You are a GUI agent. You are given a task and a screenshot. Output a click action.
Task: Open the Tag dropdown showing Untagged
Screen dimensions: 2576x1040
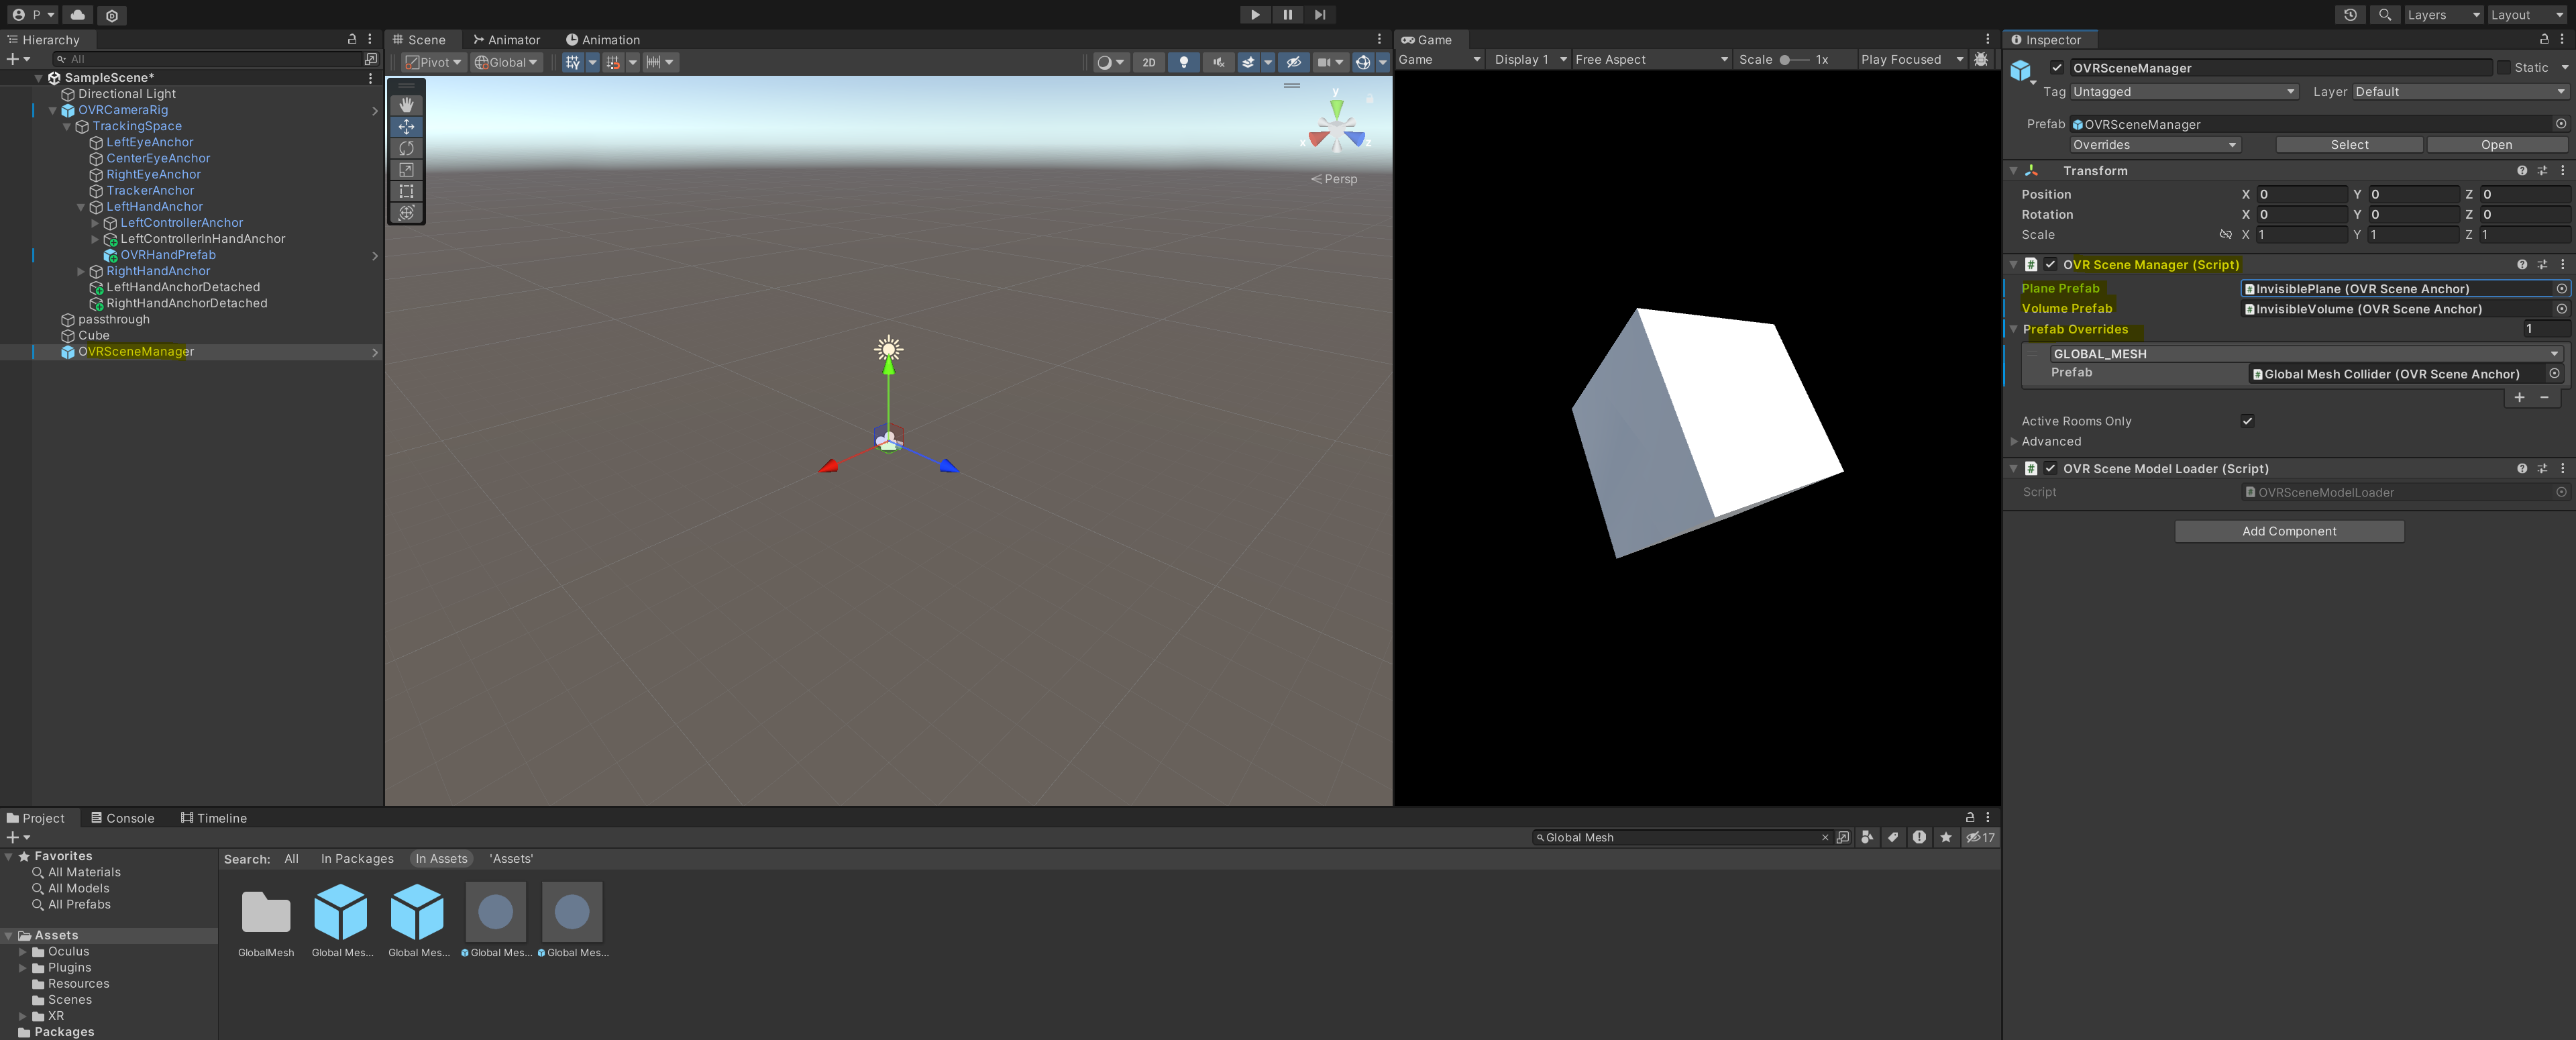coord(2183,92)
